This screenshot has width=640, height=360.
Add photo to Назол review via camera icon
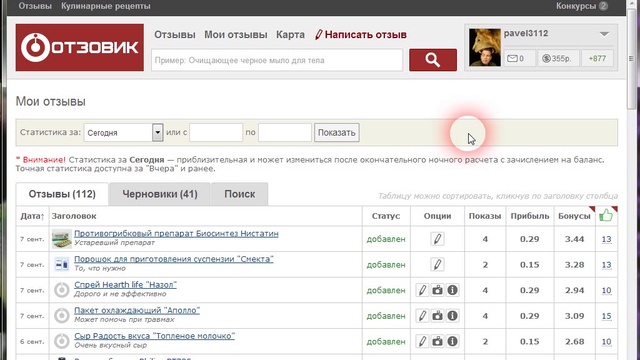(x=437, y=290)
